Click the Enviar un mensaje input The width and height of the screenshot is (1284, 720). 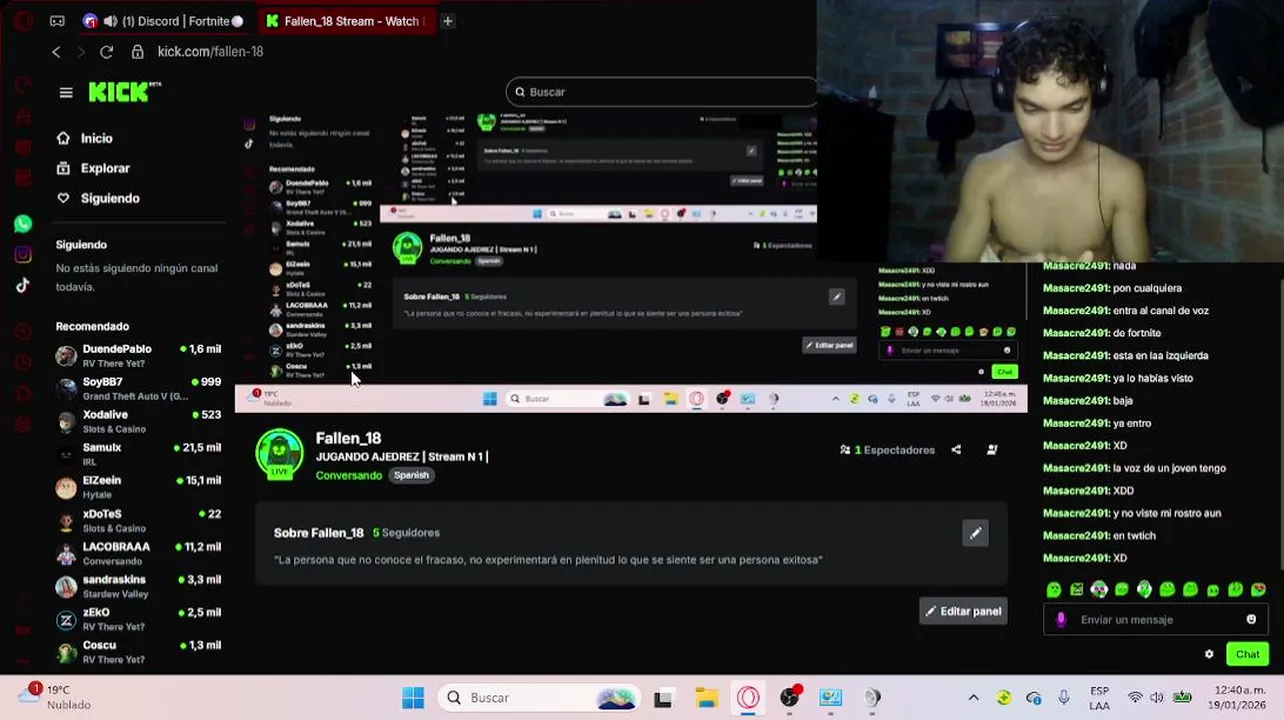coord(1157,620)
